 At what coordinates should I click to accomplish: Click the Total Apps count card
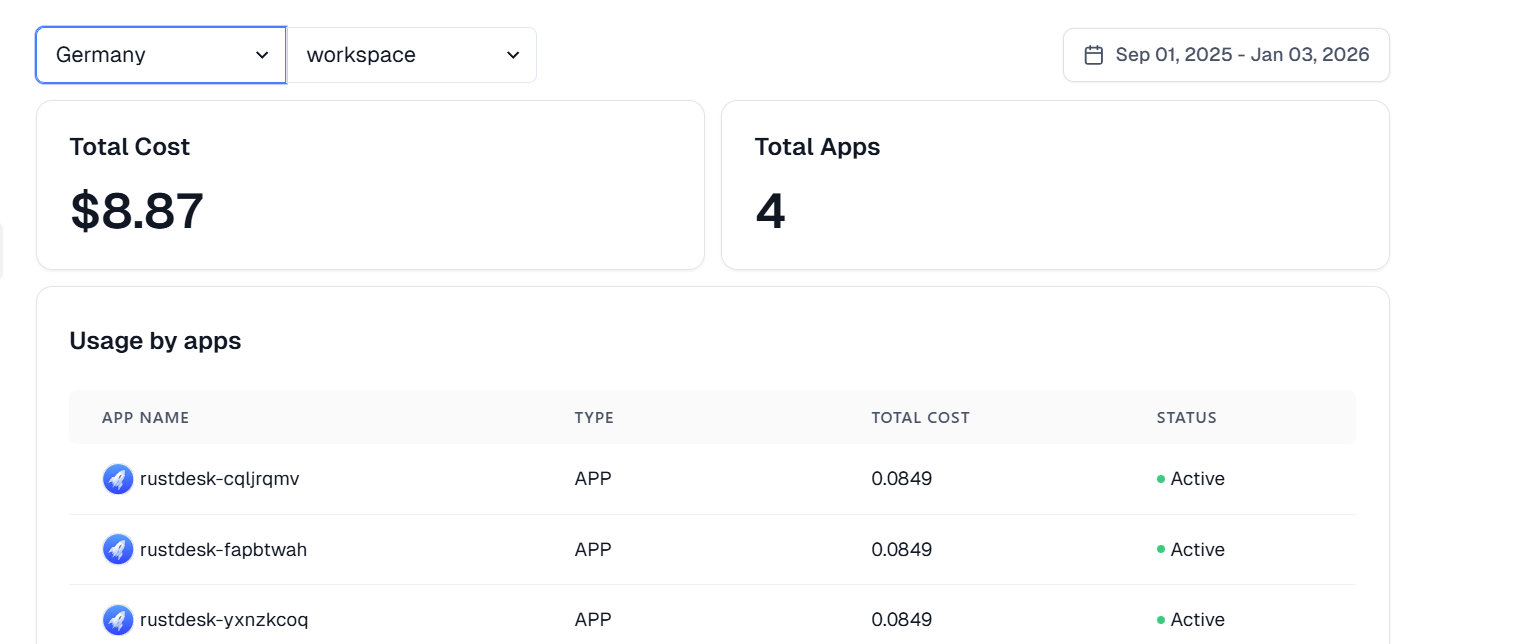point(1055,185)
